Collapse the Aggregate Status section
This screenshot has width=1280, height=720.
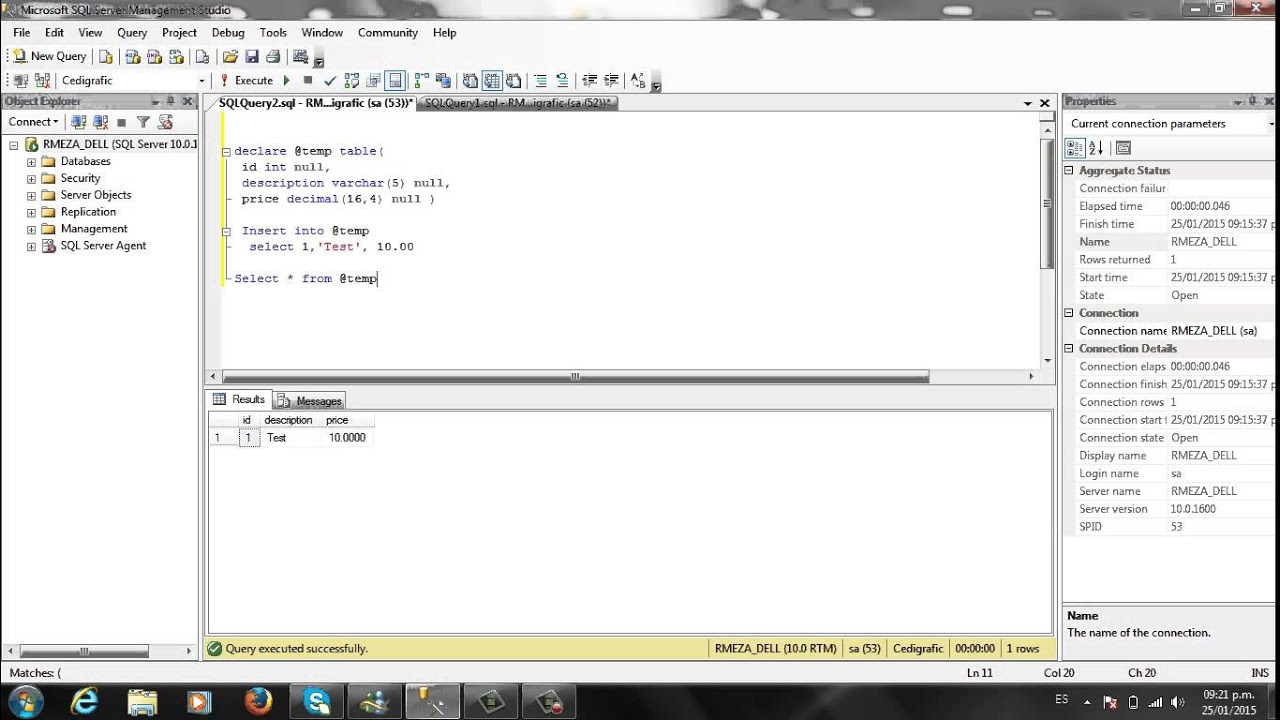[x=1069, y=171]
